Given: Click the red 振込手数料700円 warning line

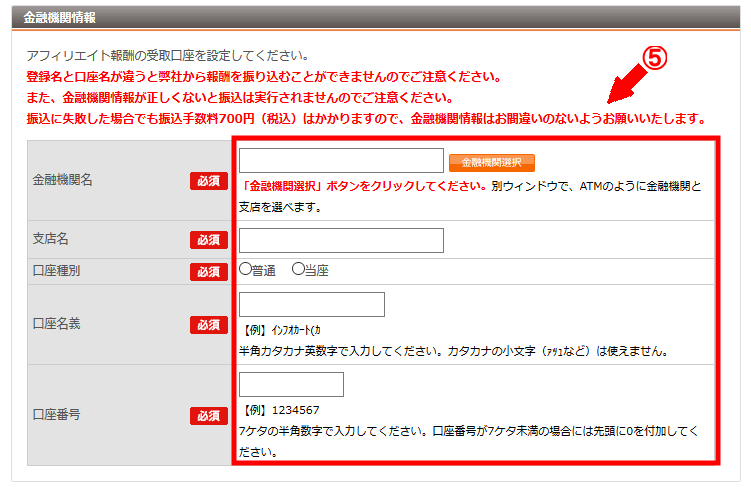Looking at the screenshot, I should tap(366, 119).
